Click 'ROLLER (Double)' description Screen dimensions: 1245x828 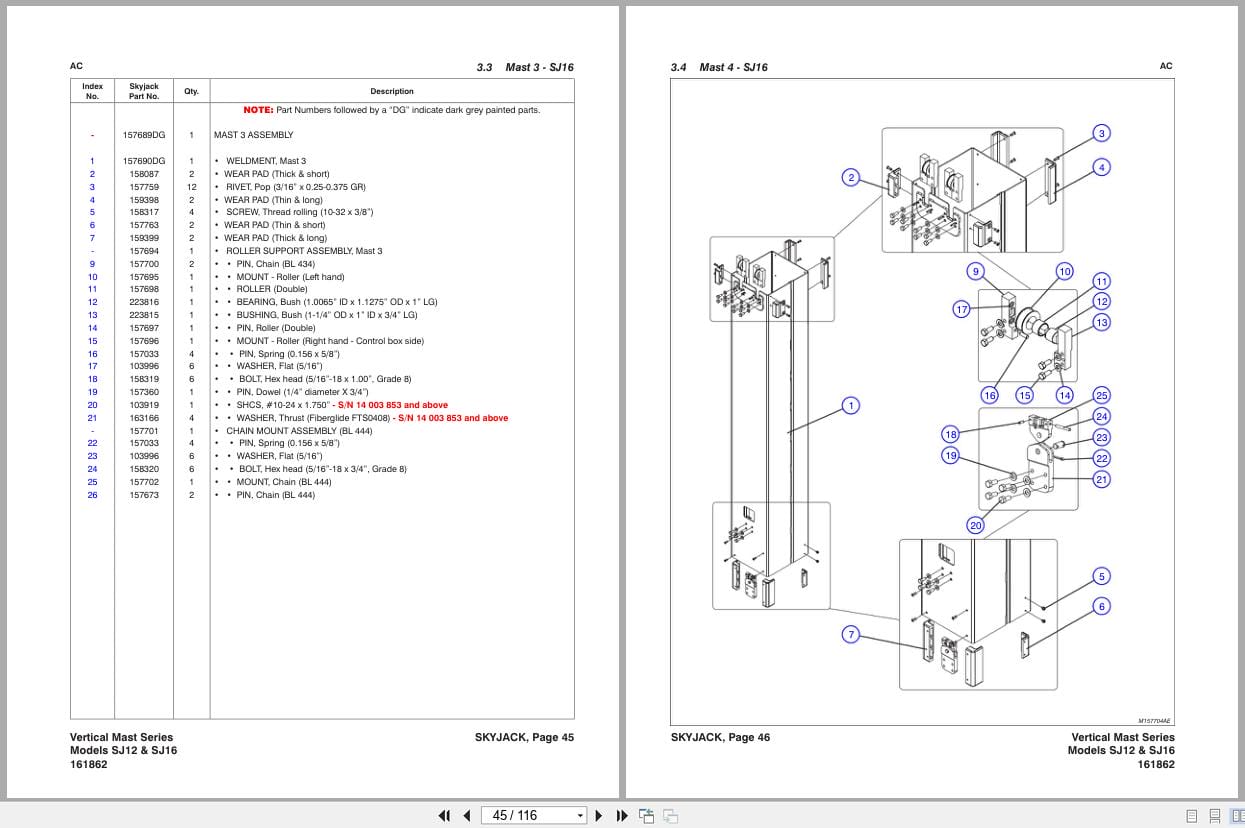click(272, 289)
